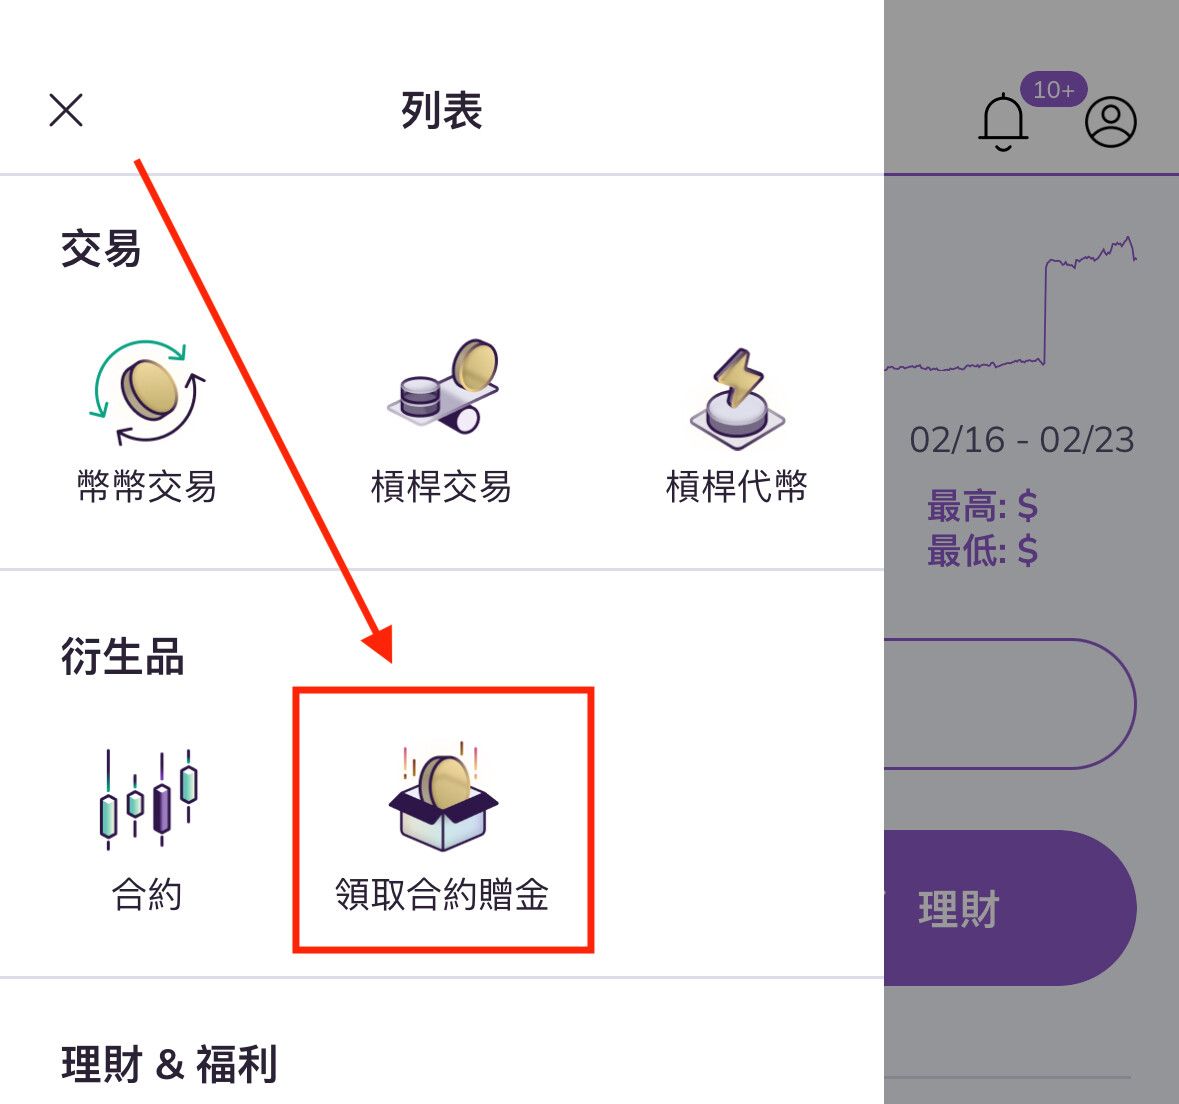The height and width of the screenshot is (1104, 1179).
Task: Select the 衍生品 section heading
Action: point(122,657)
